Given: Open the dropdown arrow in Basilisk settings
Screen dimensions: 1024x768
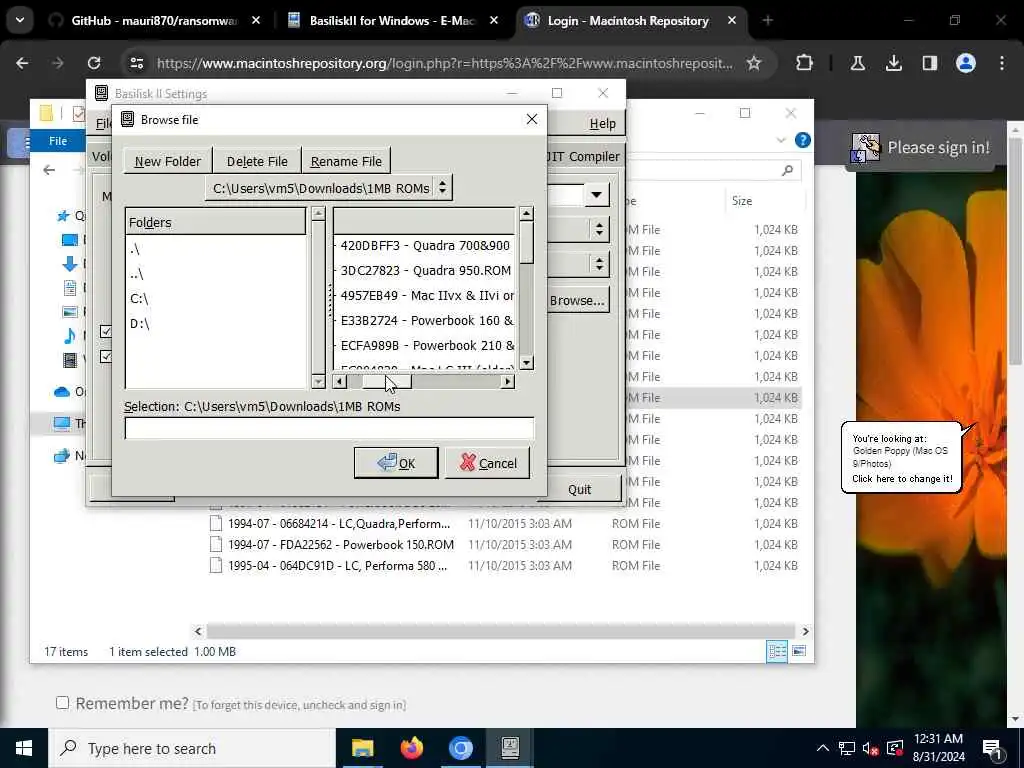Looking at the screenshot, I should coord(596,195).
